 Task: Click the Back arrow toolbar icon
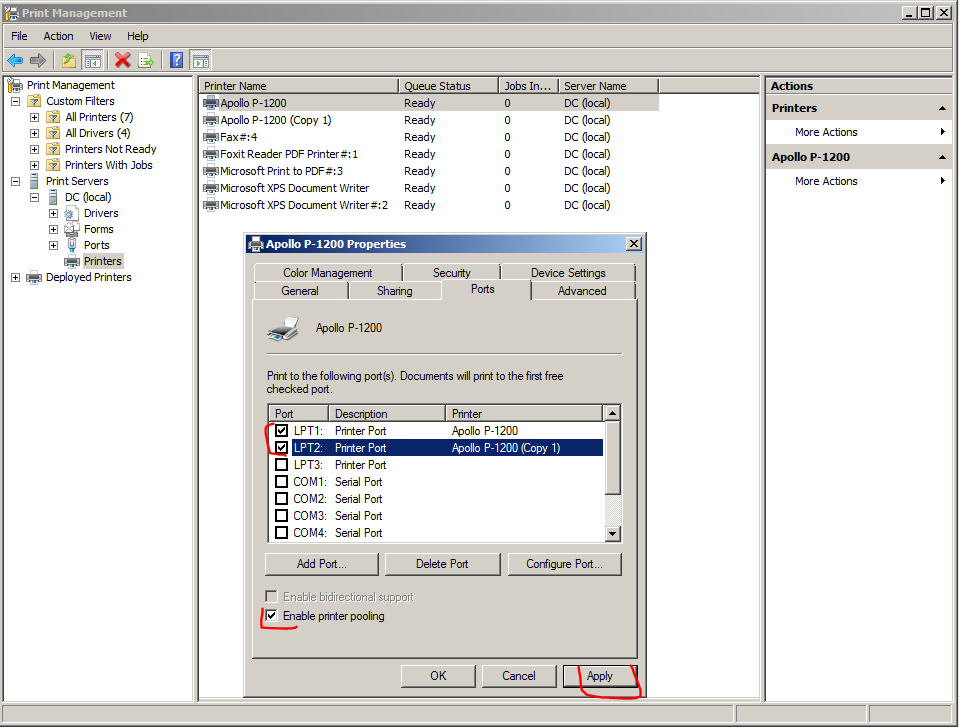pos(15,60)
